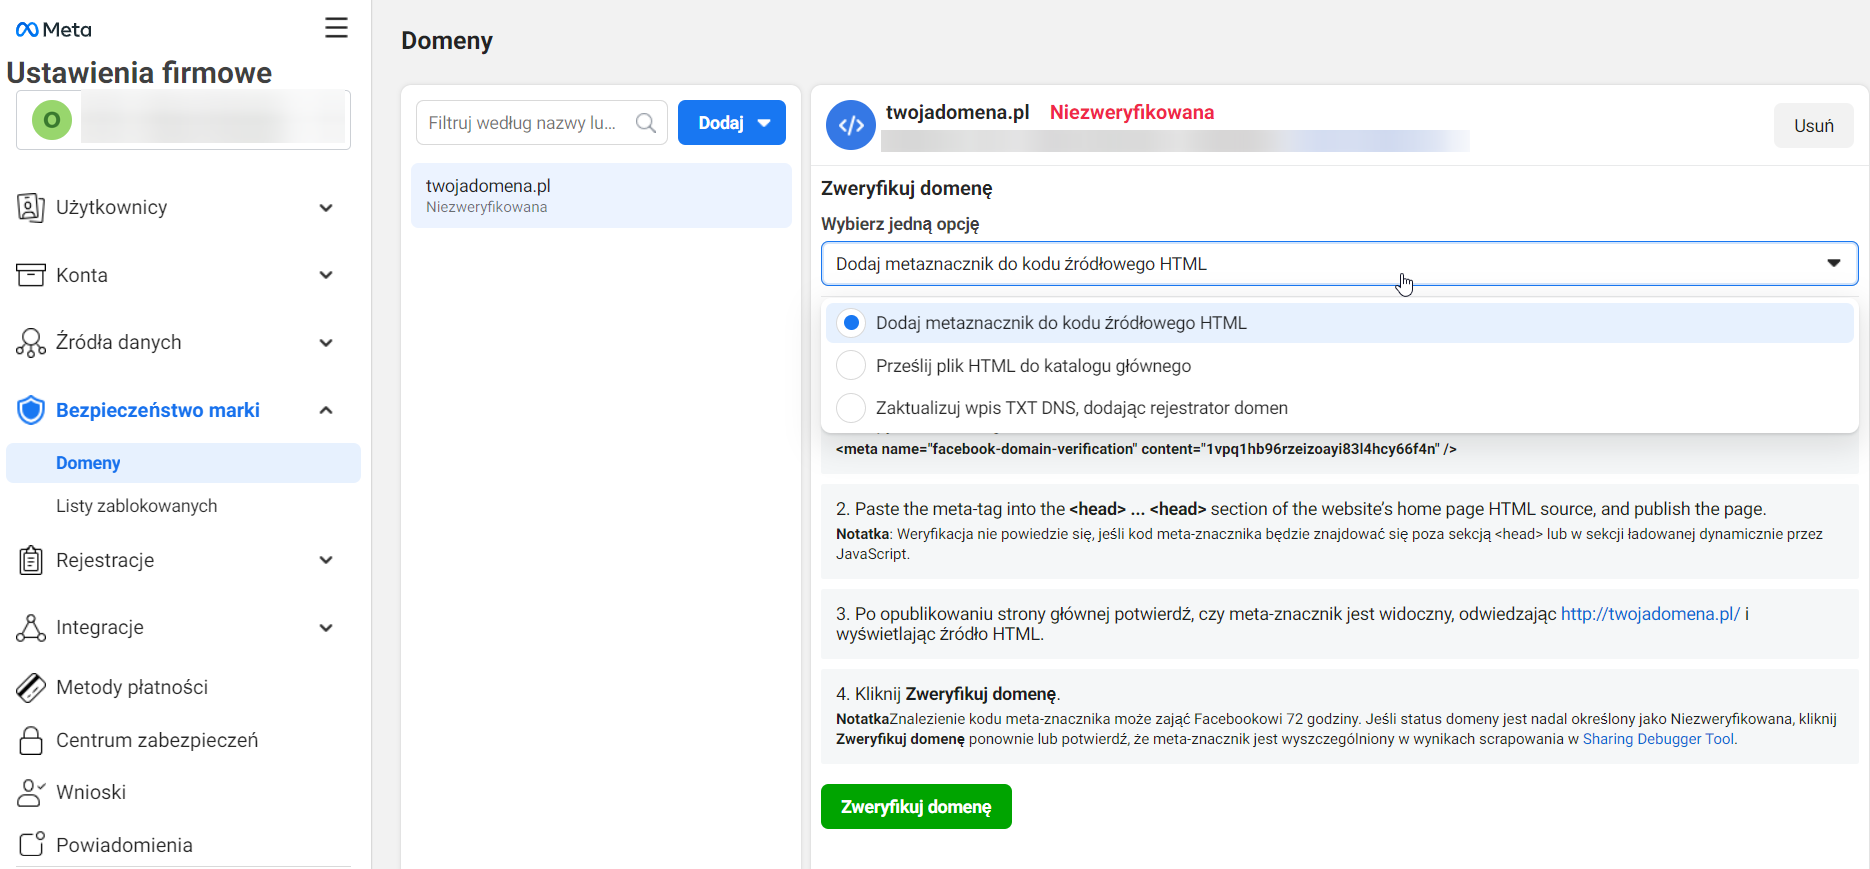The height and width of the screenshot is (869, 1870).
Task: Select 'Dodaj metaznacznik do kodu źródłowego HTML' radio
Action: (851, 323)
